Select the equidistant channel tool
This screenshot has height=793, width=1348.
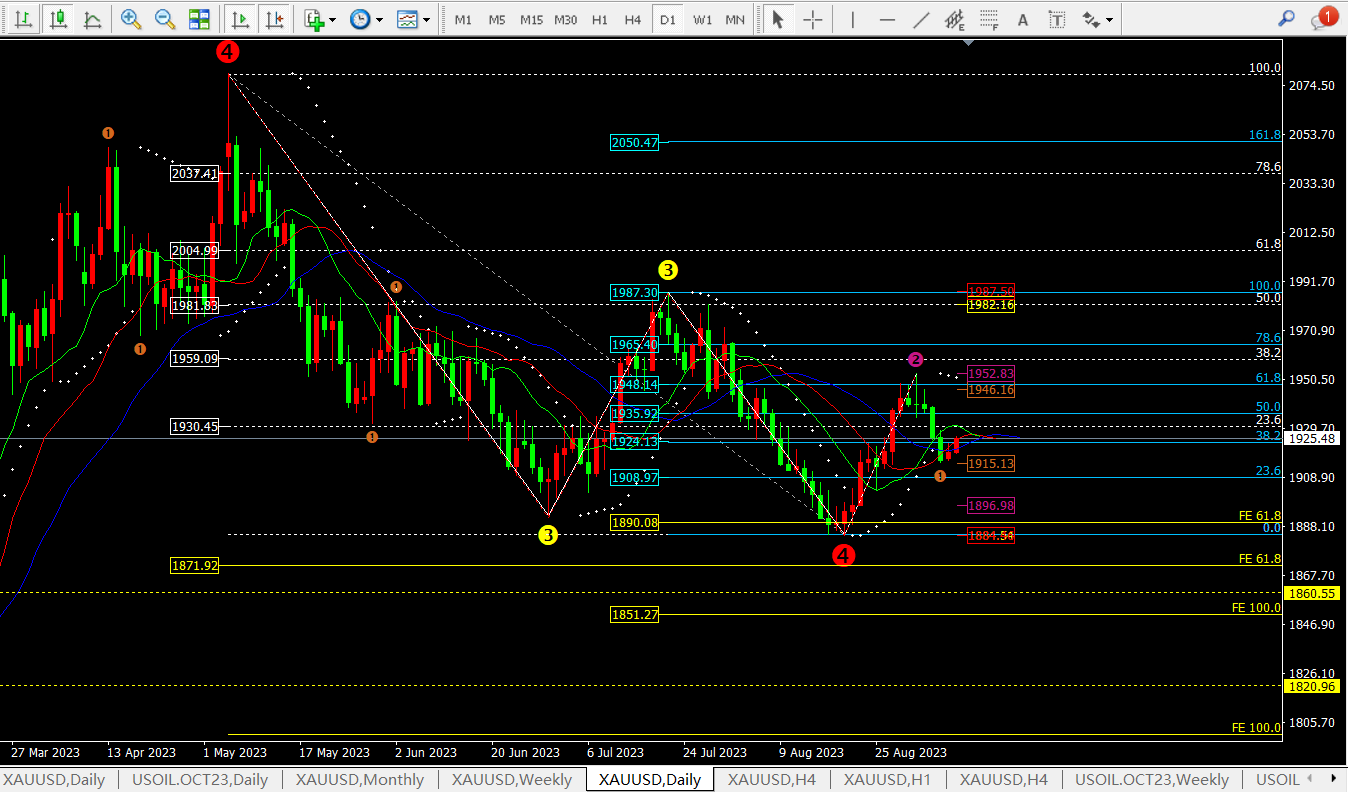coord(955,19)
